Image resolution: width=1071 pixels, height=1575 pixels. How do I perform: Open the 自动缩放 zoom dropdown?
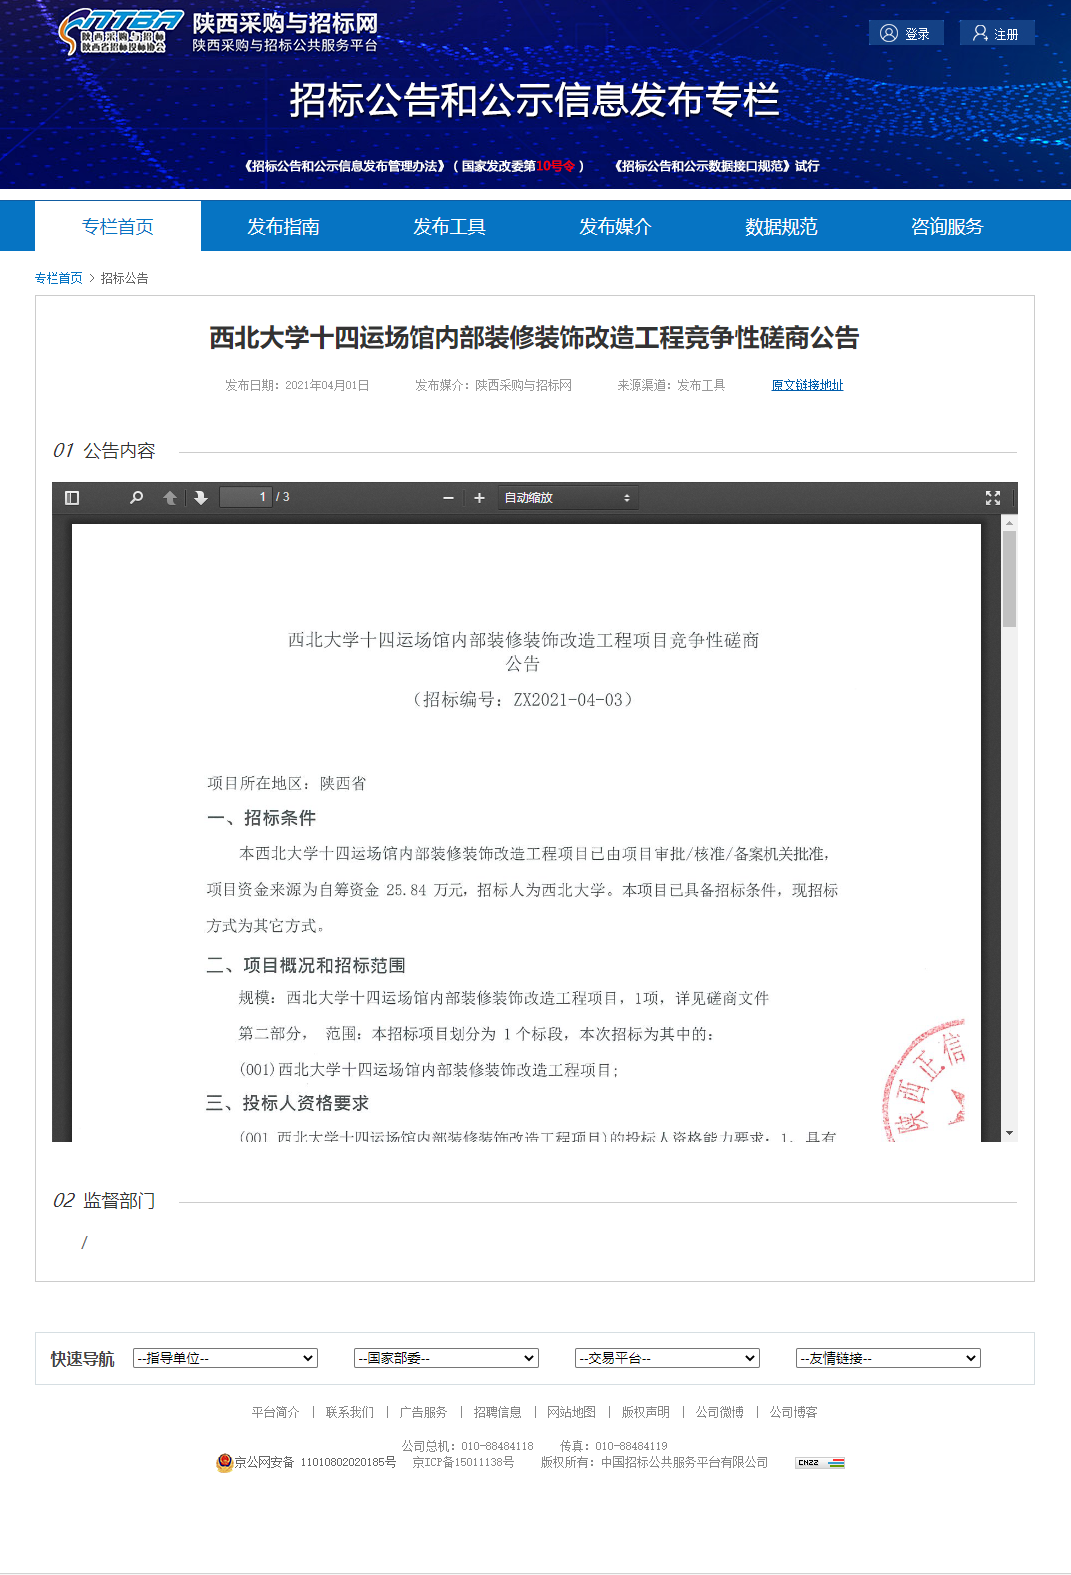(567, 498)
